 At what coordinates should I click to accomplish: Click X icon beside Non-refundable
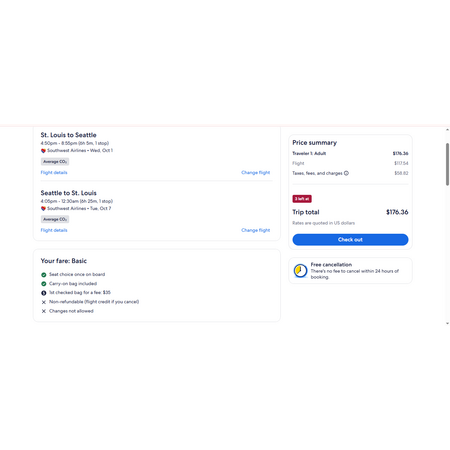click(x=44, y=302)
